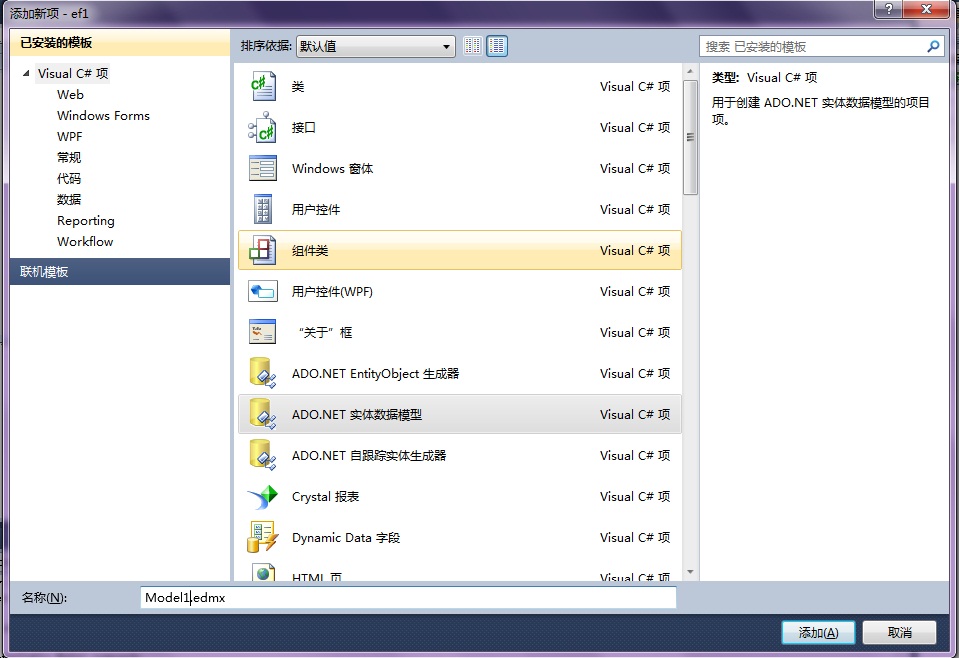Switch to small icons view
The image size is (959, 658).
pos(472,46)
